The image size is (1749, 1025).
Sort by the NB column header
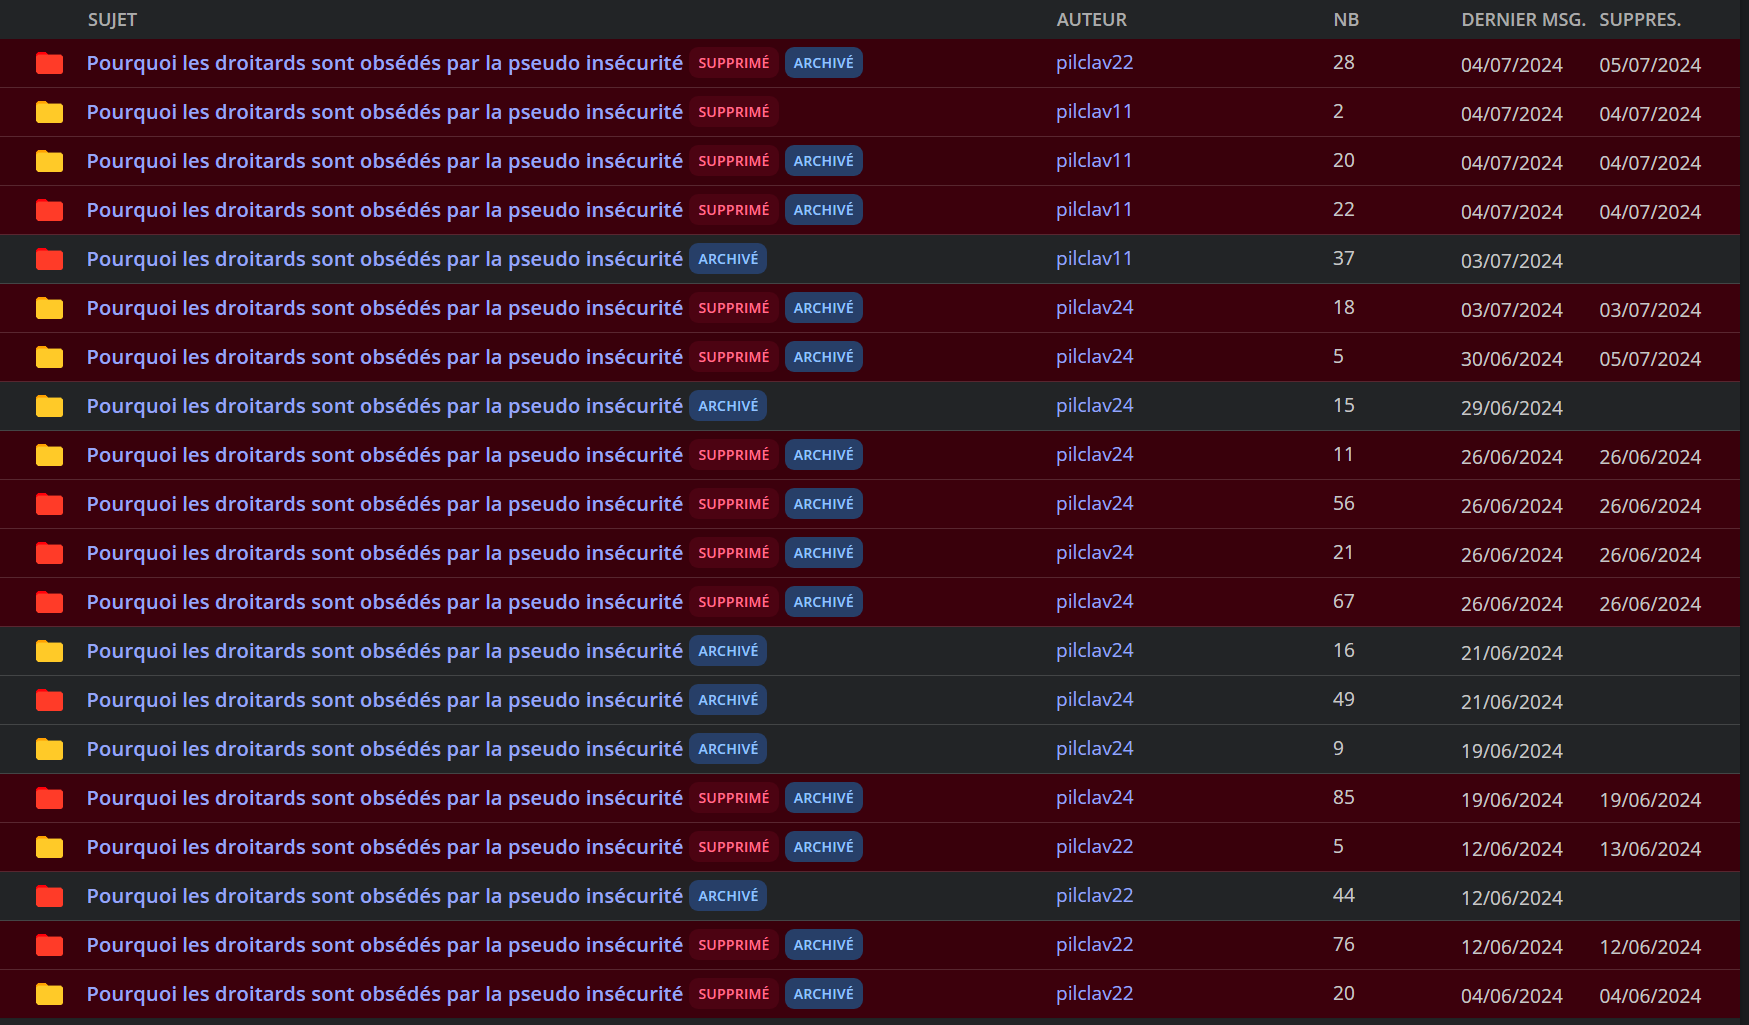click(x=1345, y=20)
